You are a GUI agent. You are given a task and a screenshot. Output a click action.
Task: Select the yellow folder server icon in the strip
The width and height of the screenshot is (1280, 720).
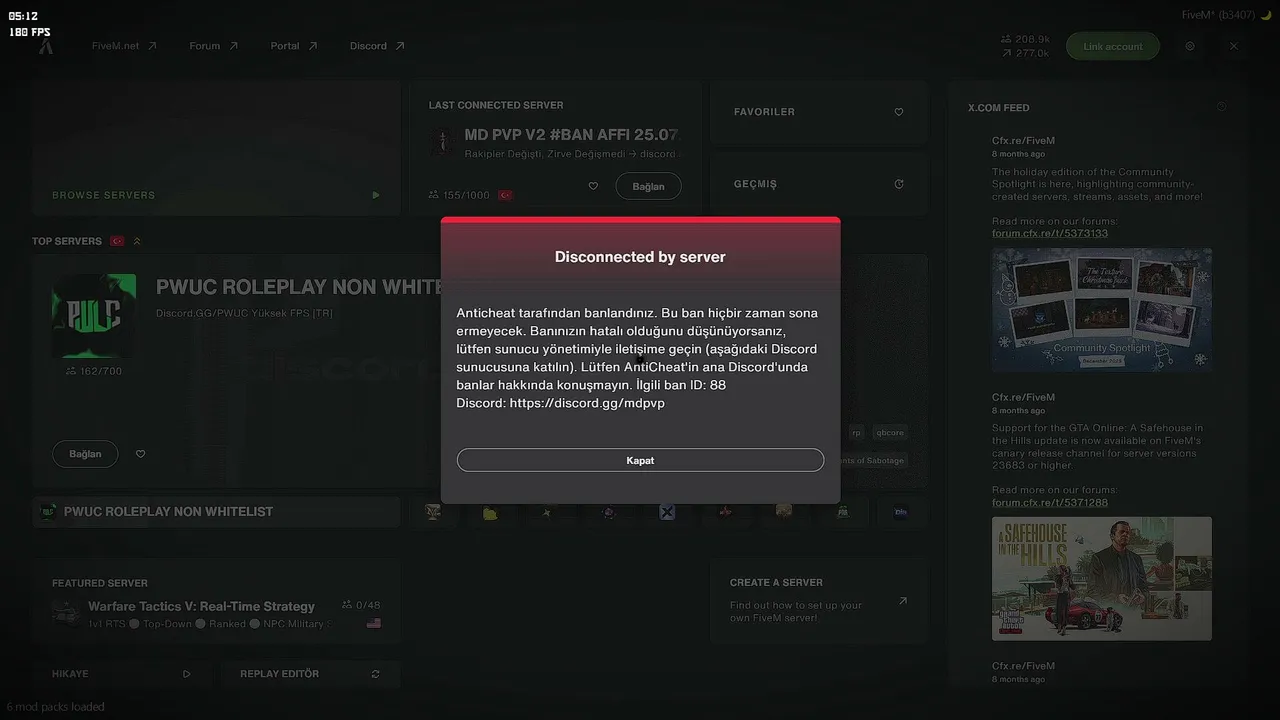490,513
